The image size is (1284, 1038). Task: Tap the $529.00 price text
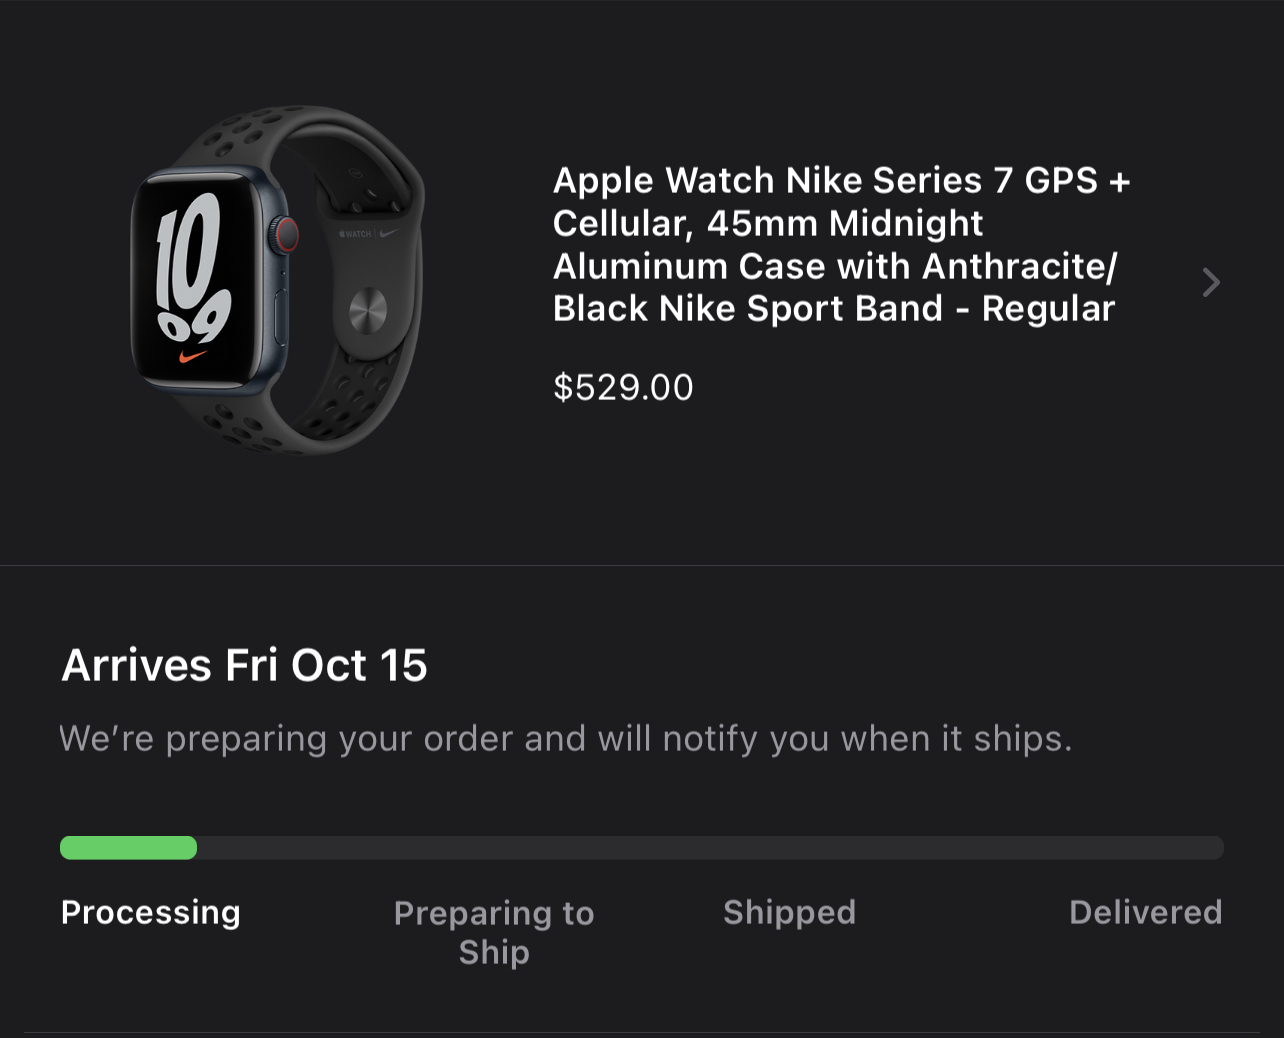(x=623, y=387)
